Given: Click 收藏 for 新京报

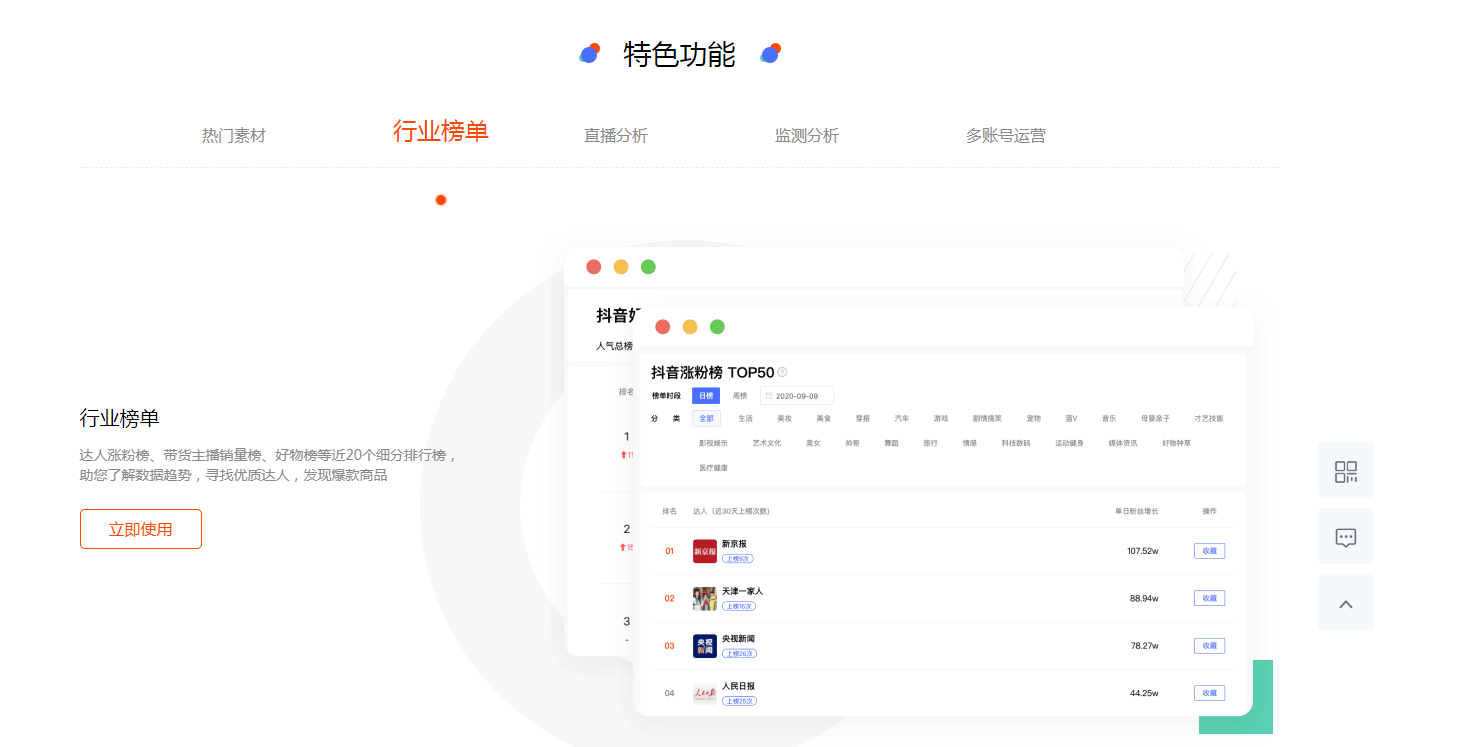Looking at the screenshot, I should coord(1209,551).
